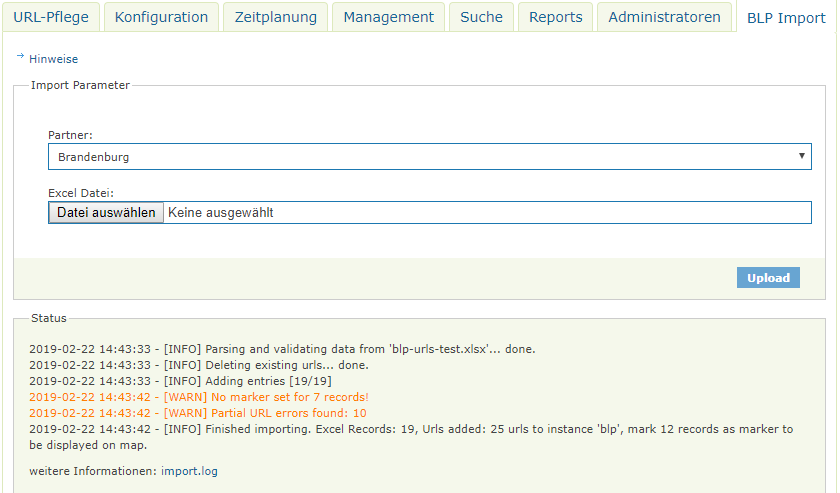Click the small arrow icon before Hinweise

[x=20, y=57]
